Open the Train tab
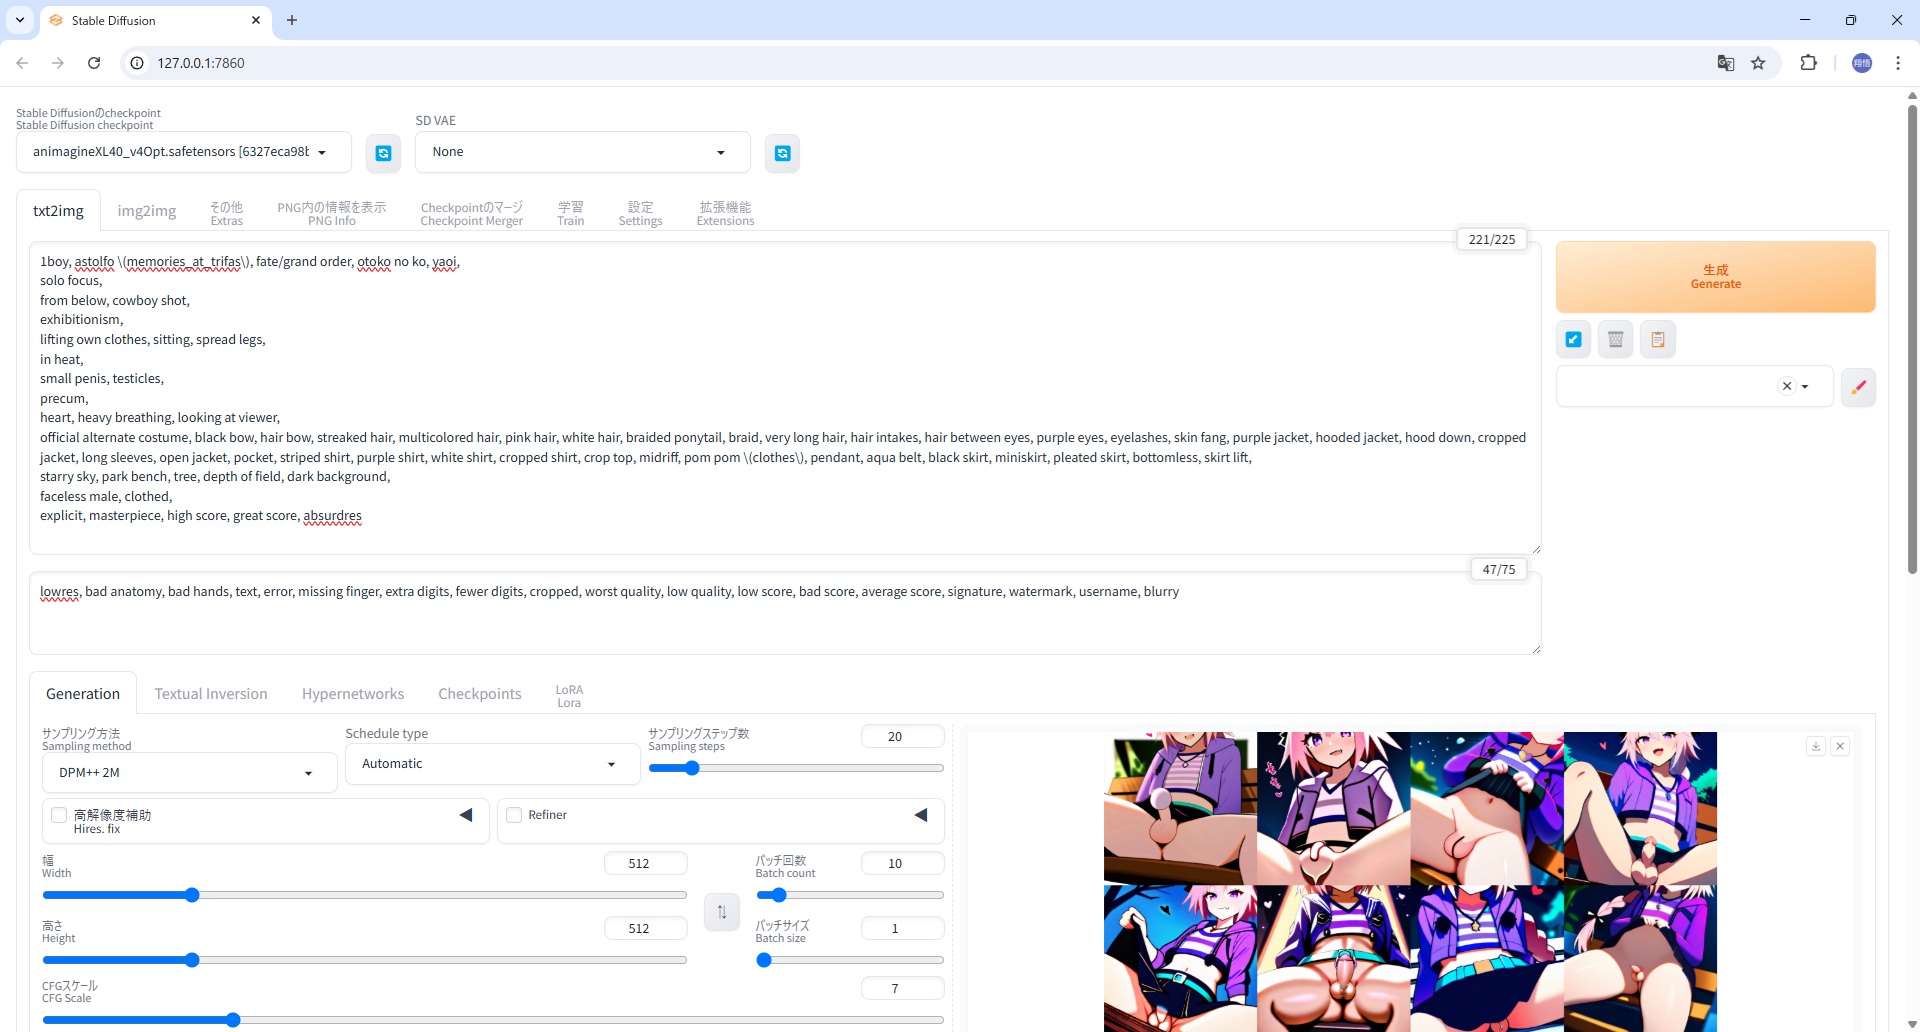 point(571,214)
